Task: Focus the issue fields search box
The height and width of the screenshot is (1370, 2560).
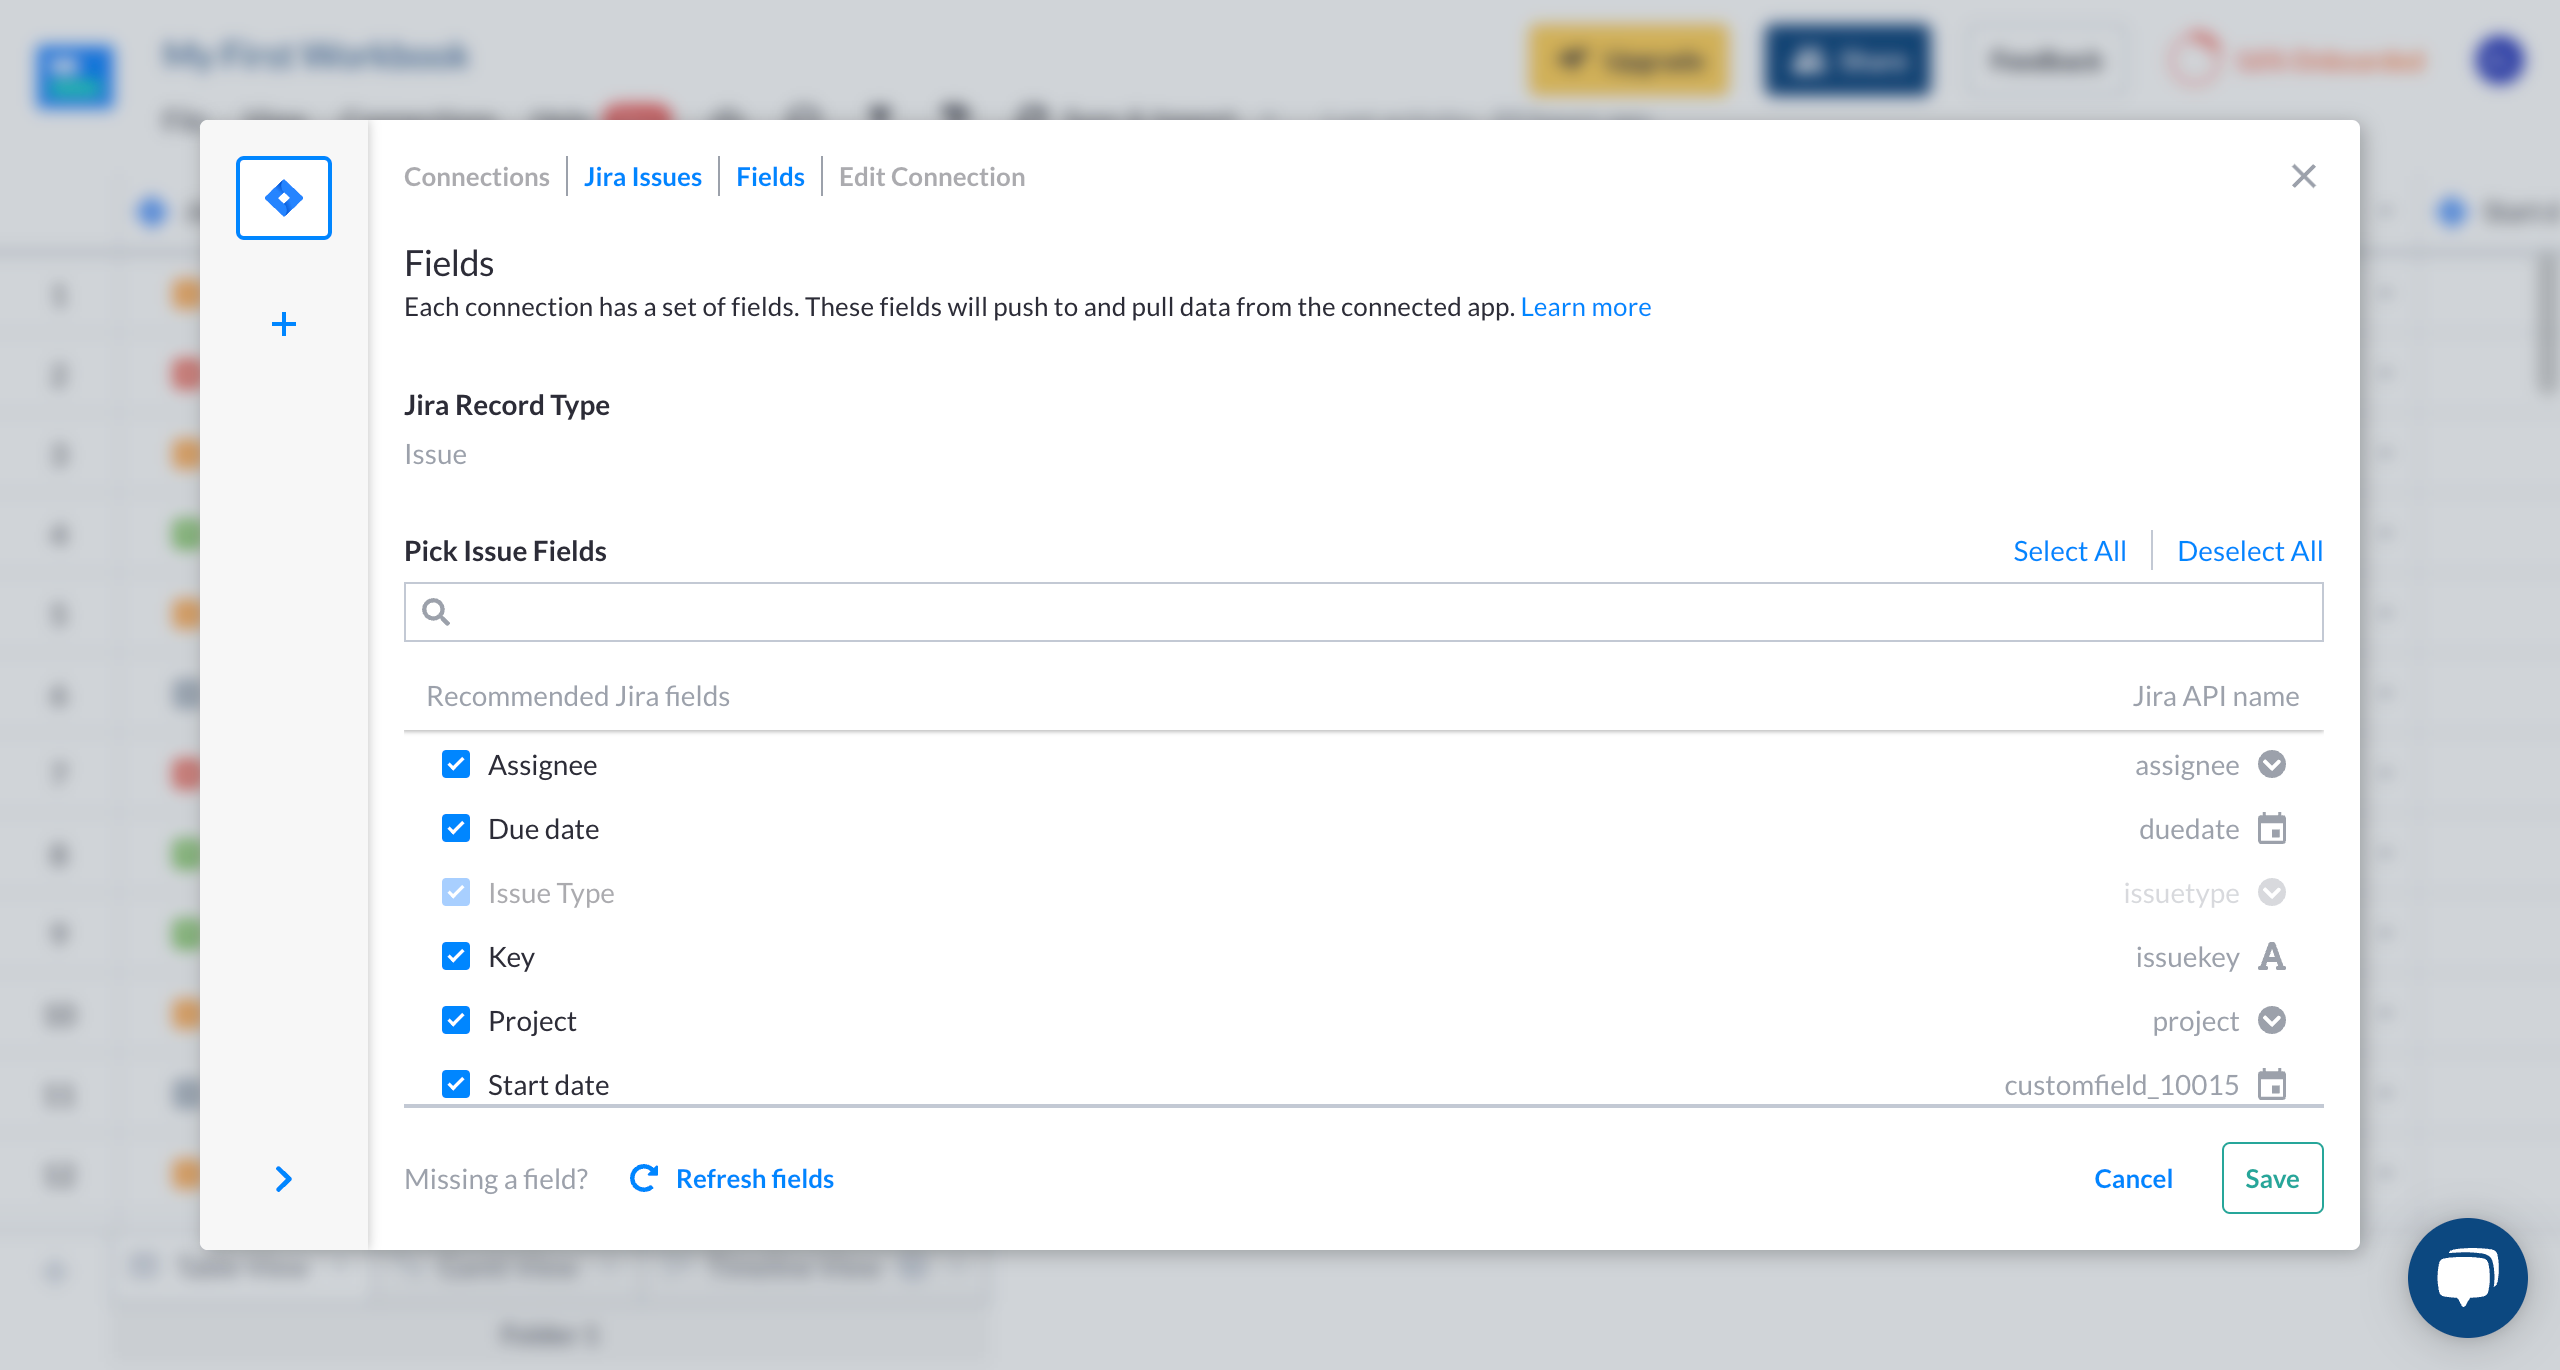Action: click(1363, 612)
